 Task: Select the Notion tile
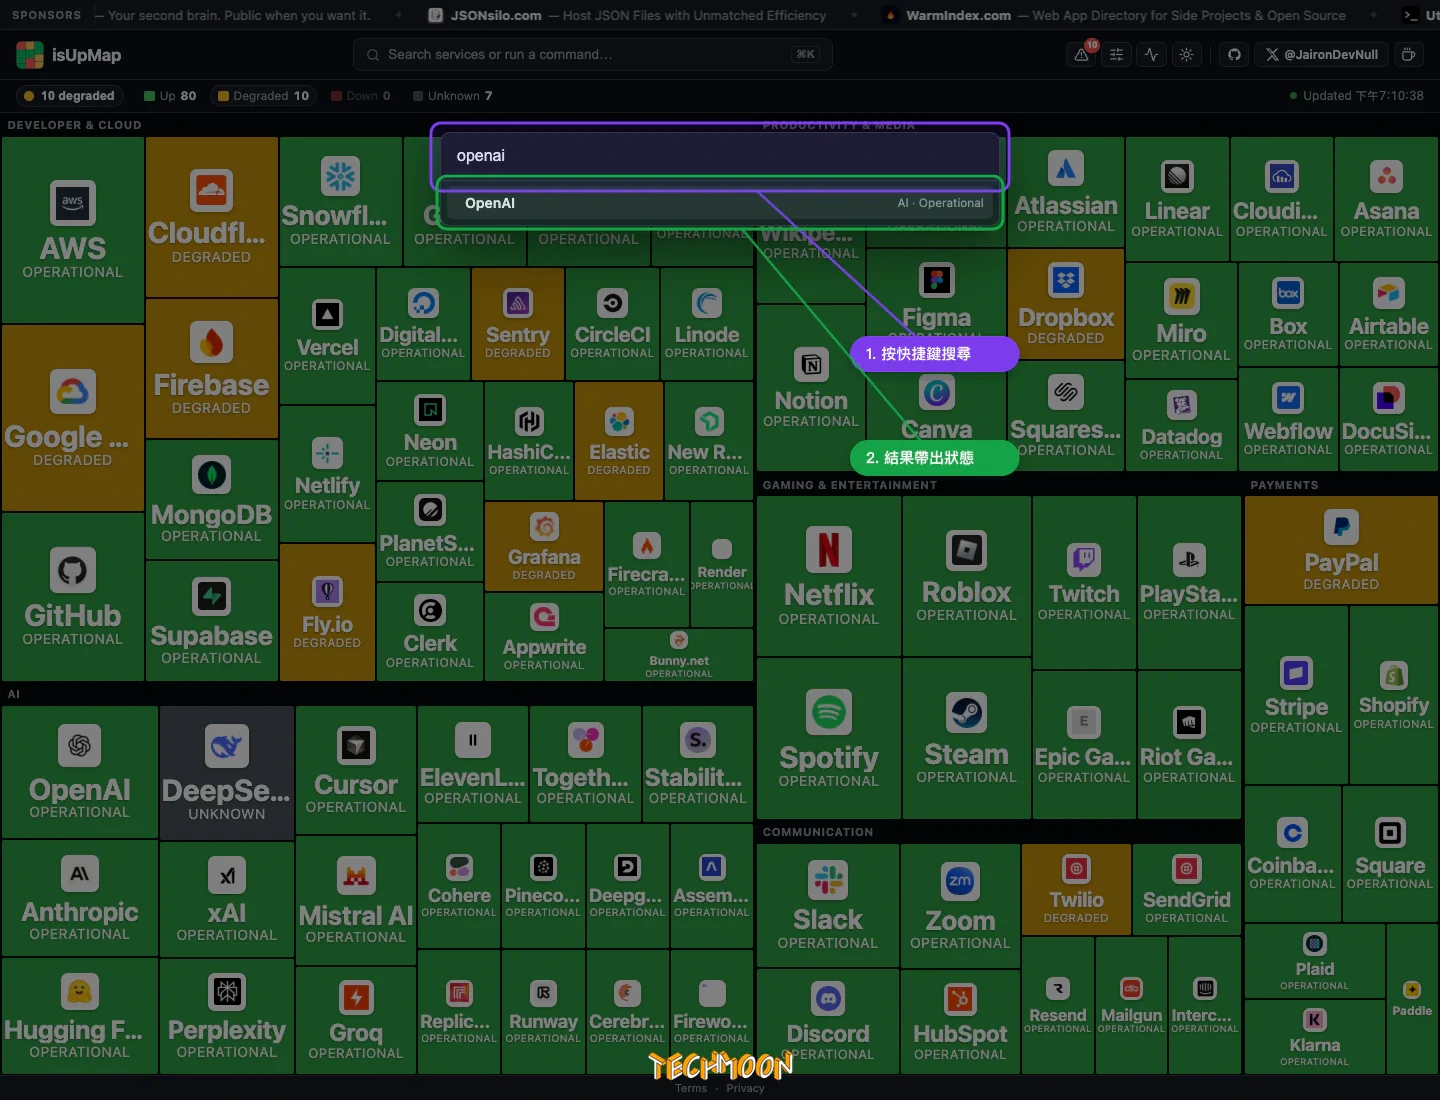(811, 388)
